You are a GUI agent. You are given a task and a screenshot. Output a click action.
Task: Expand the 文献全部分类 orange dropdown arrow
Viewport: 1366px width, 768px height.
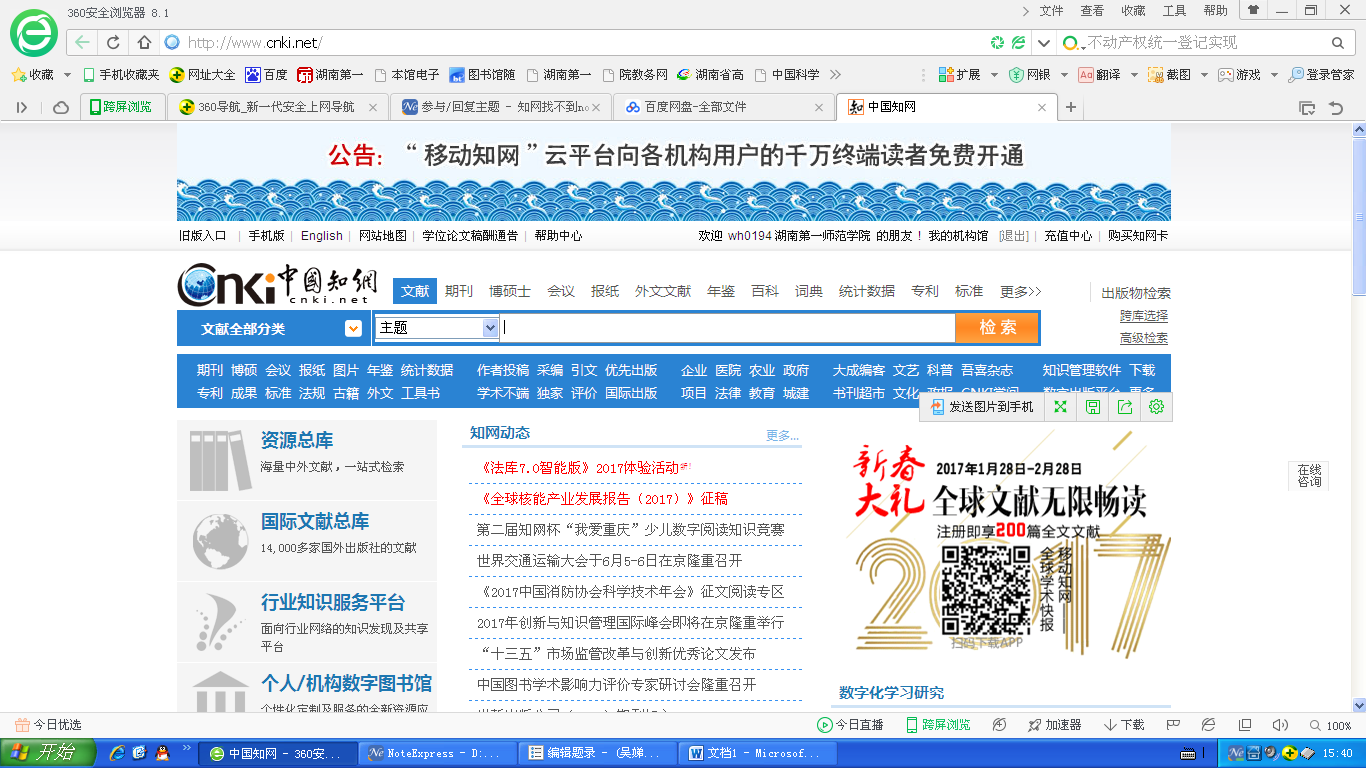(353, 328)
